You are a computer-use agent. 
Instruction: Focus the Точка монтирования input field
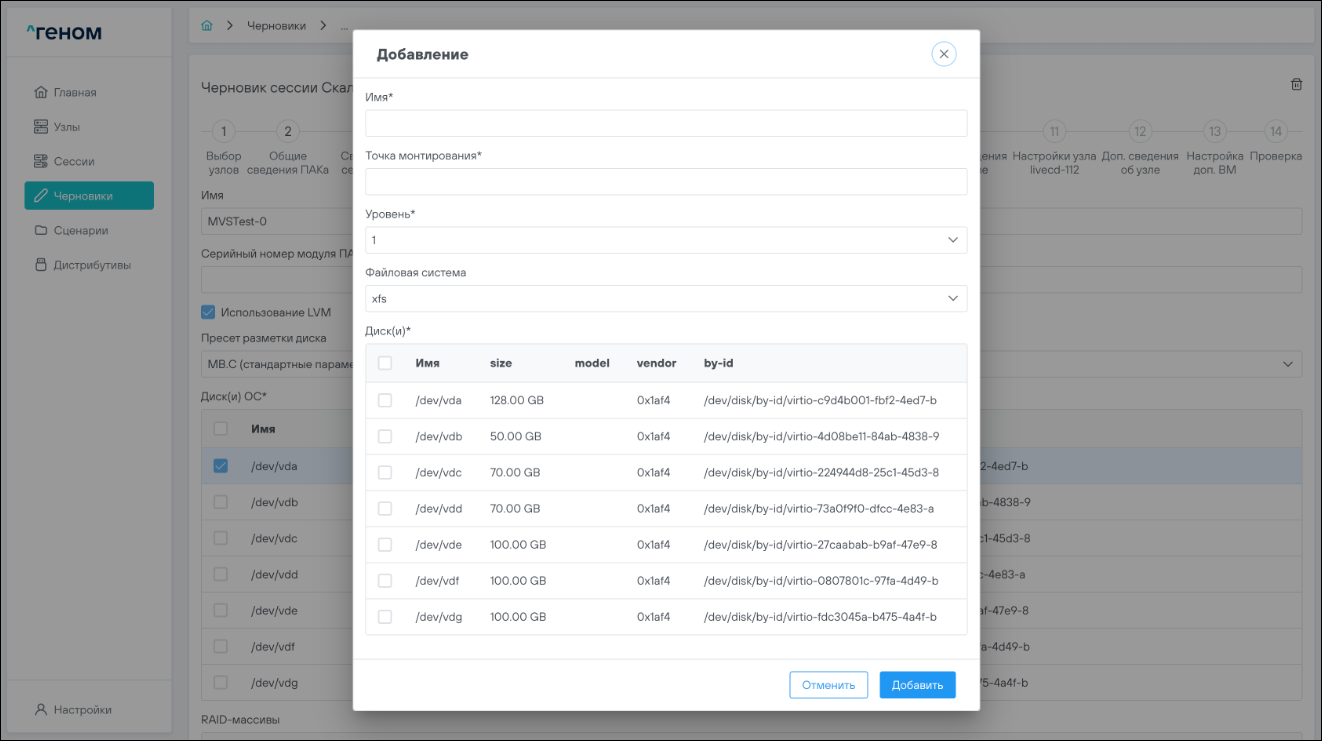[x=666, y=182]
